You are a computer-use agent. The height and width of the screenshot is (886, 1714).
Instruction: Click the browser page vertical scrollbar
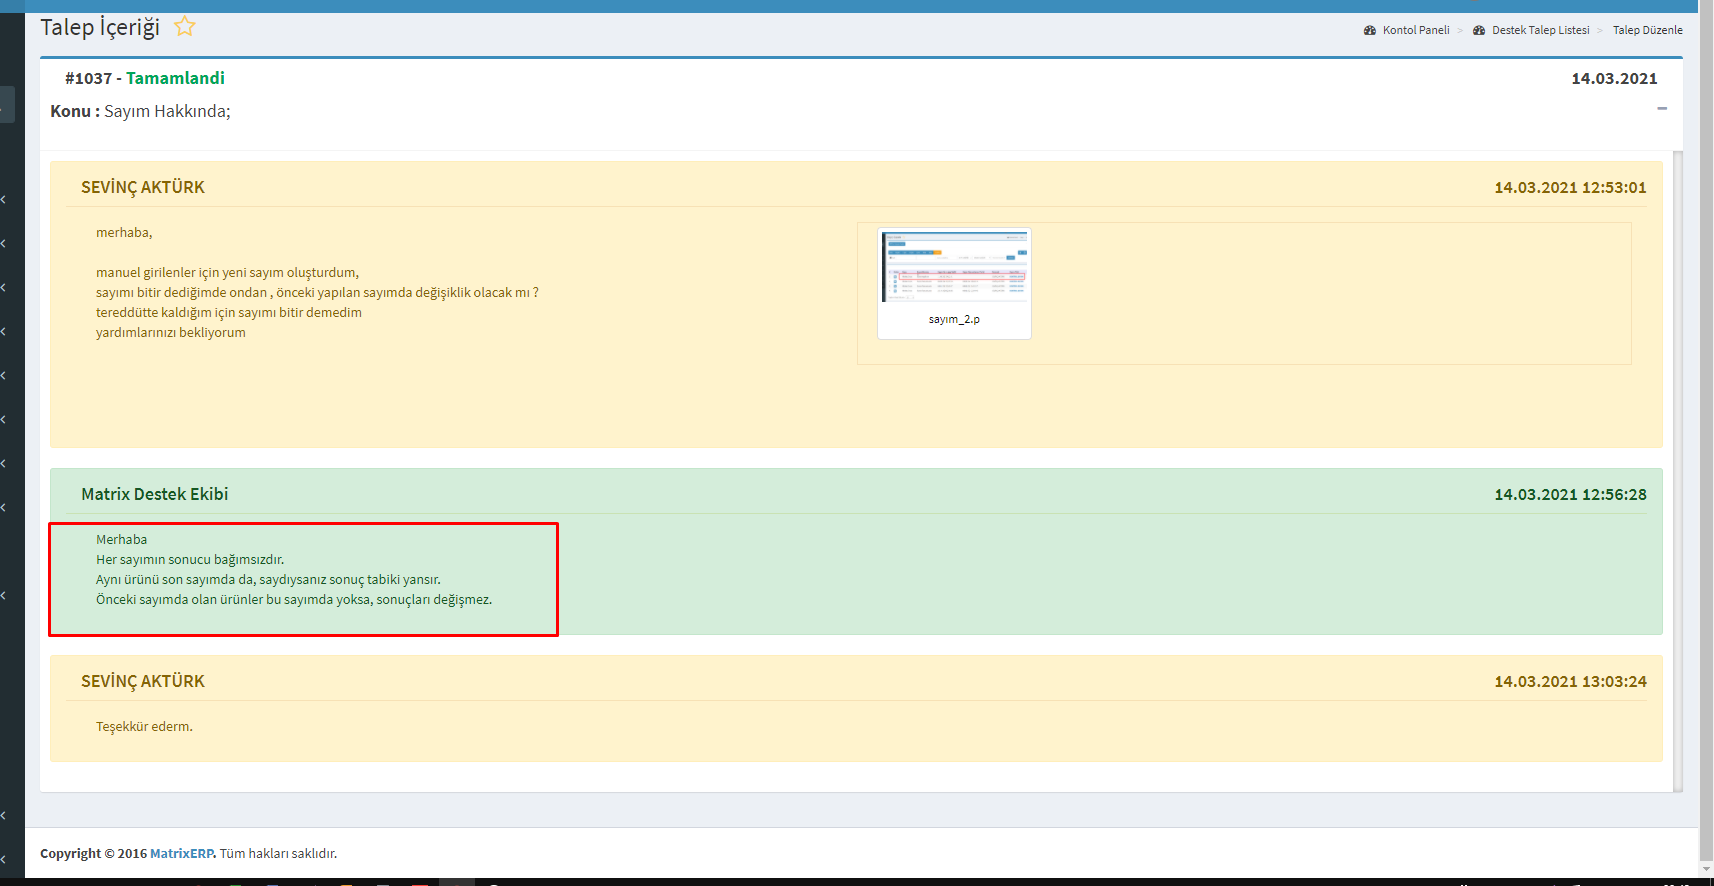[1706, 400]
